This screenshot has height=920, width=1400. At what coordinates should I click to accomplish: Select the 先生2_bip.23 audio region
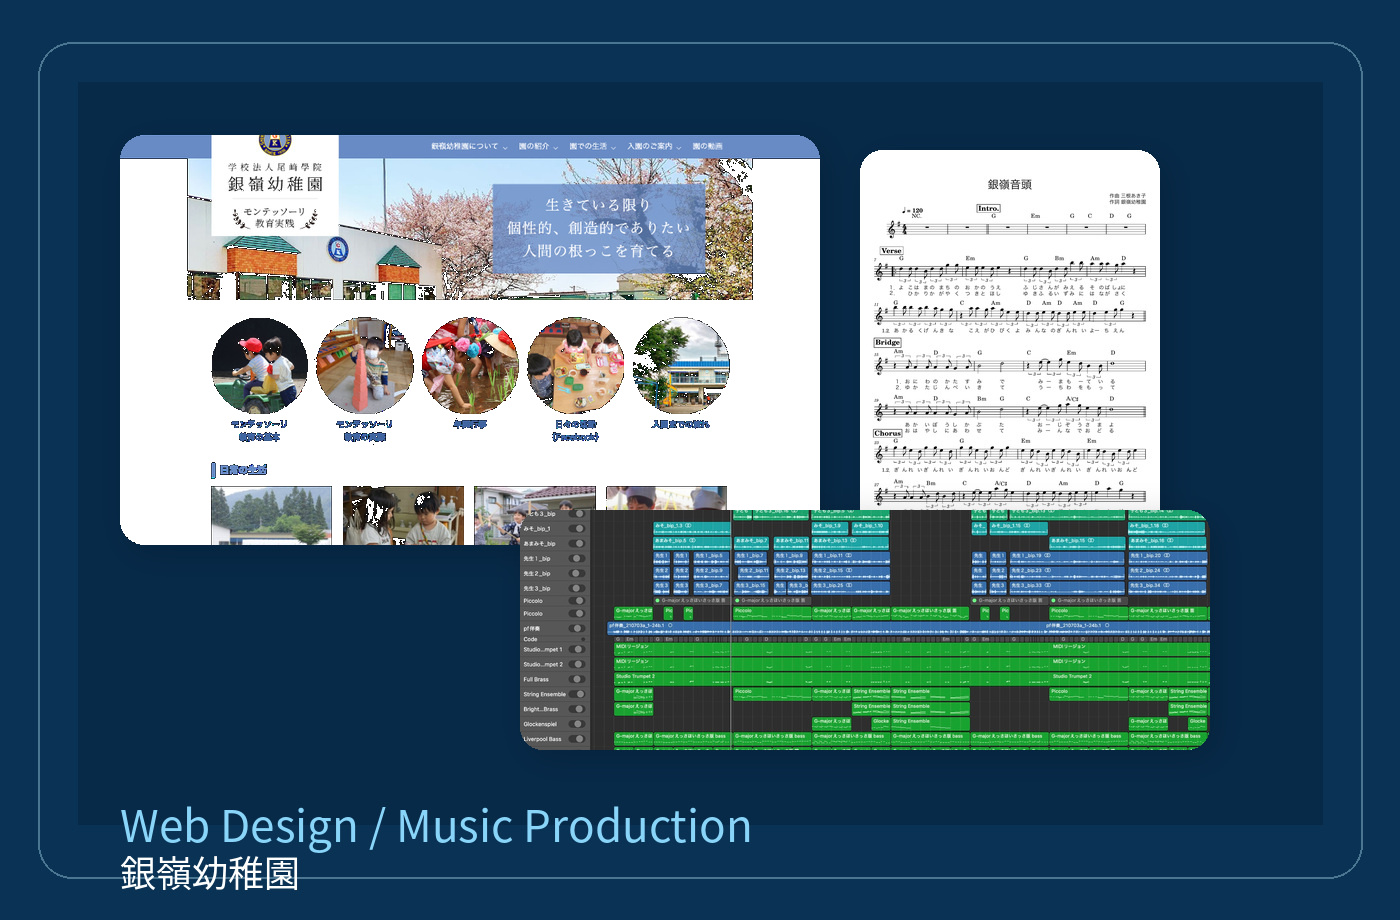(1067, 571)
